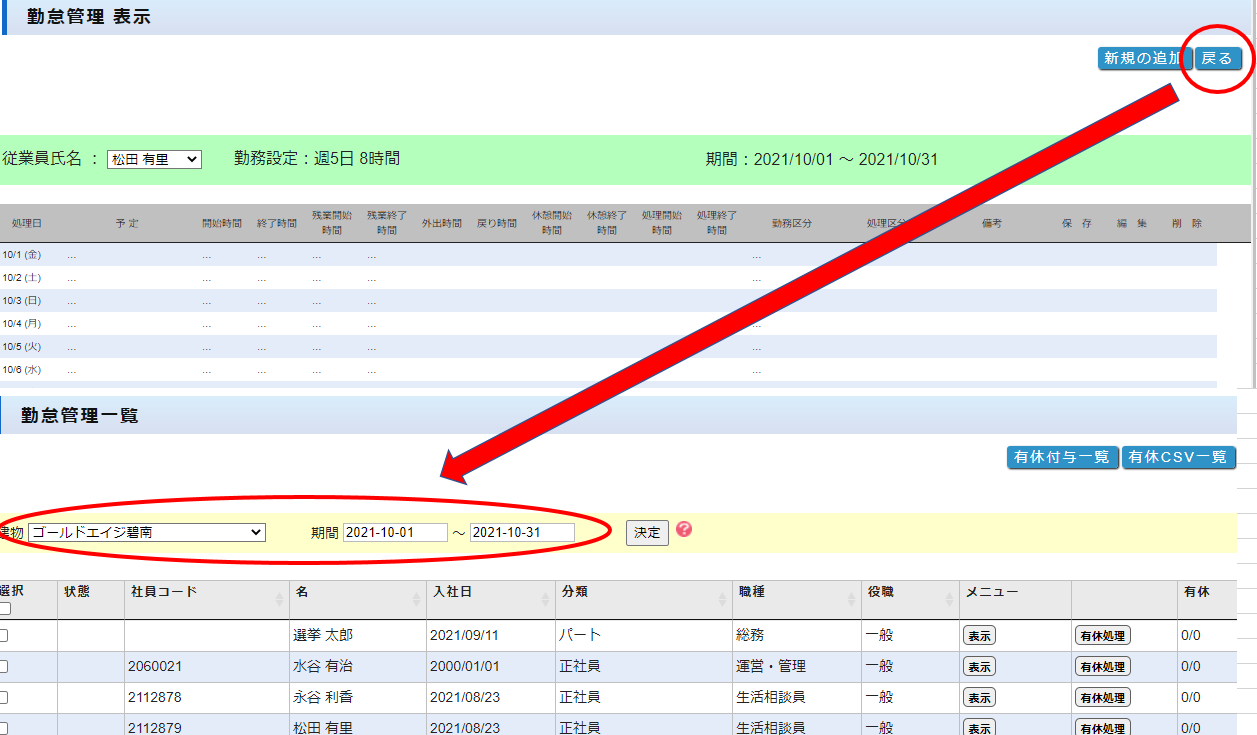Screen dimensions: 1257x735
Task: Check the box for 水谷 有治 row
Action: click(x=4, y=667)
